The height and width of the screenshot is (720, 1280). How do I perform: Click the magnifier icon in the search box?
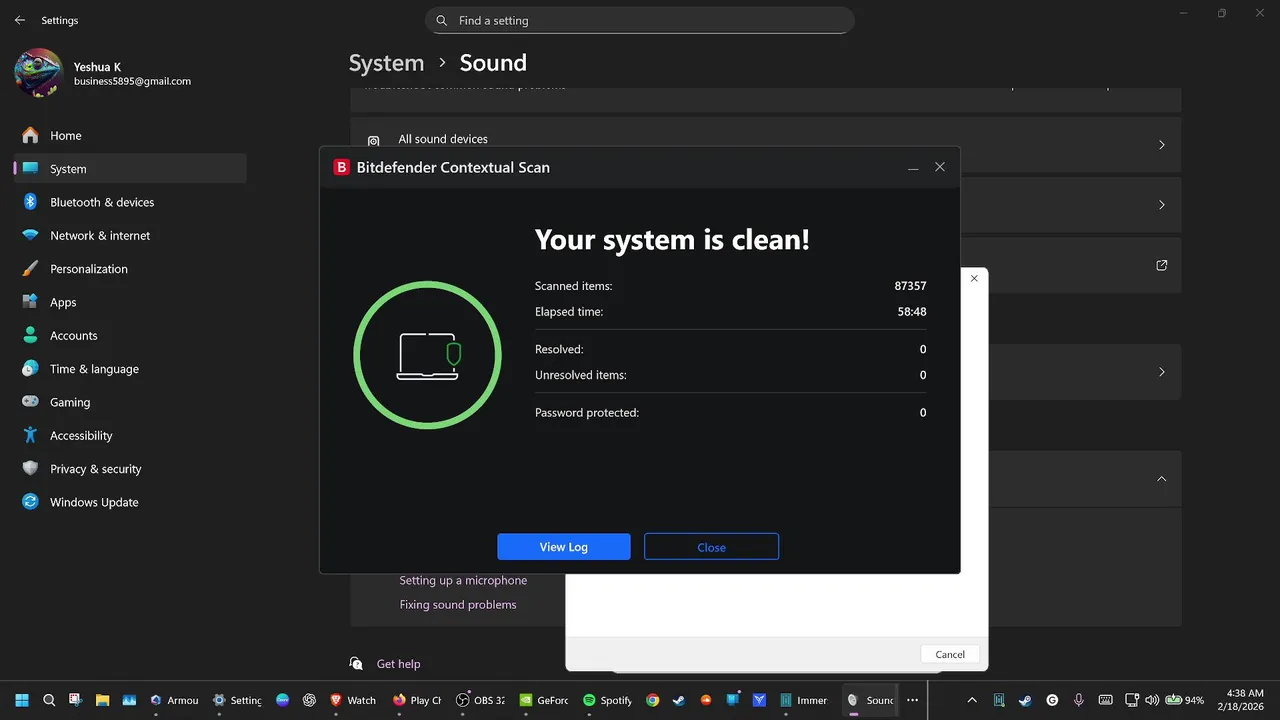[x=442, y=20]
